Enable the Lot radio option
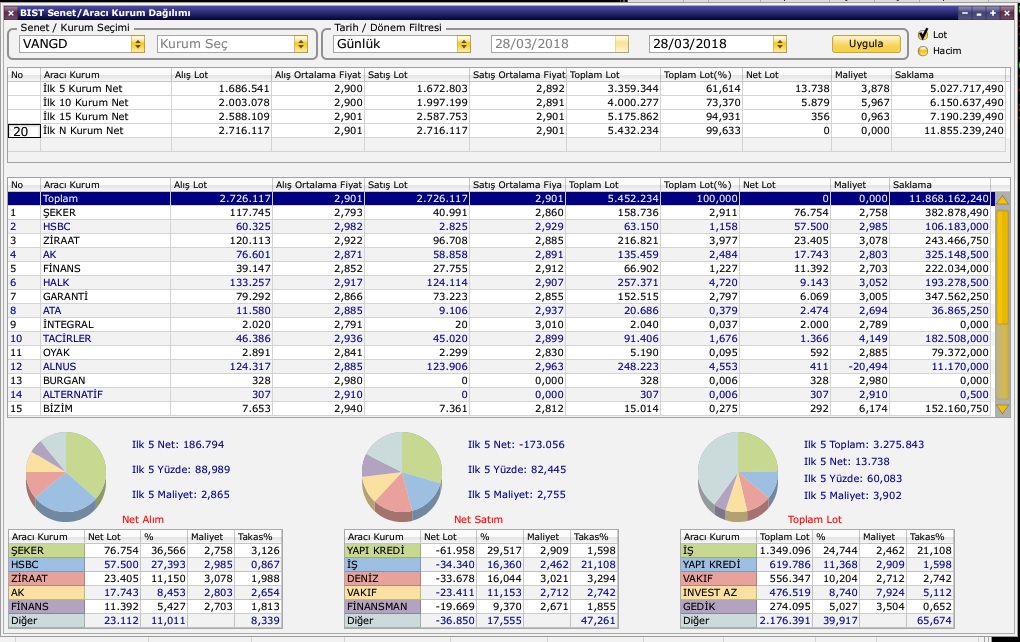The height and width of the screenshot is (642, 1020). click(923, 34)
